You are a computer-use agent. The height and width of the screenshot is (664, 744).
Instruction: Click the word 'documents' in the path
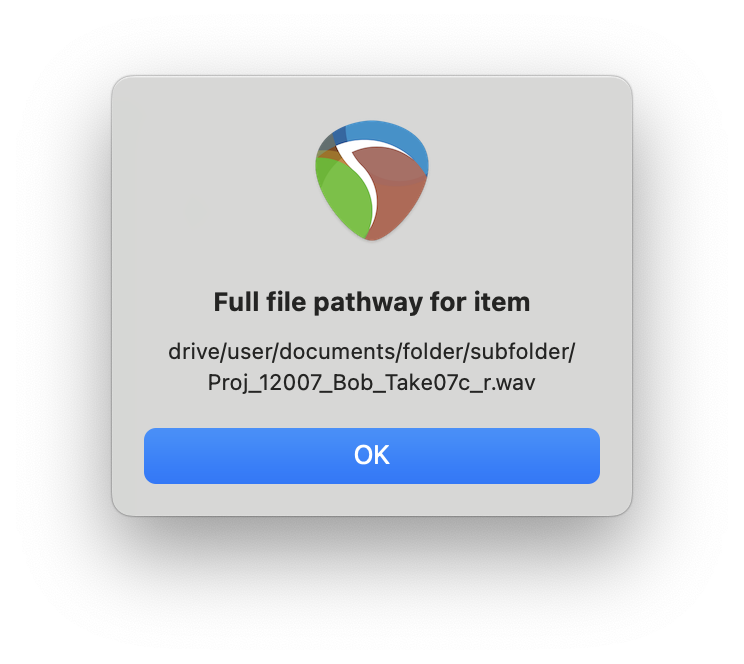(x=339, y=352)
